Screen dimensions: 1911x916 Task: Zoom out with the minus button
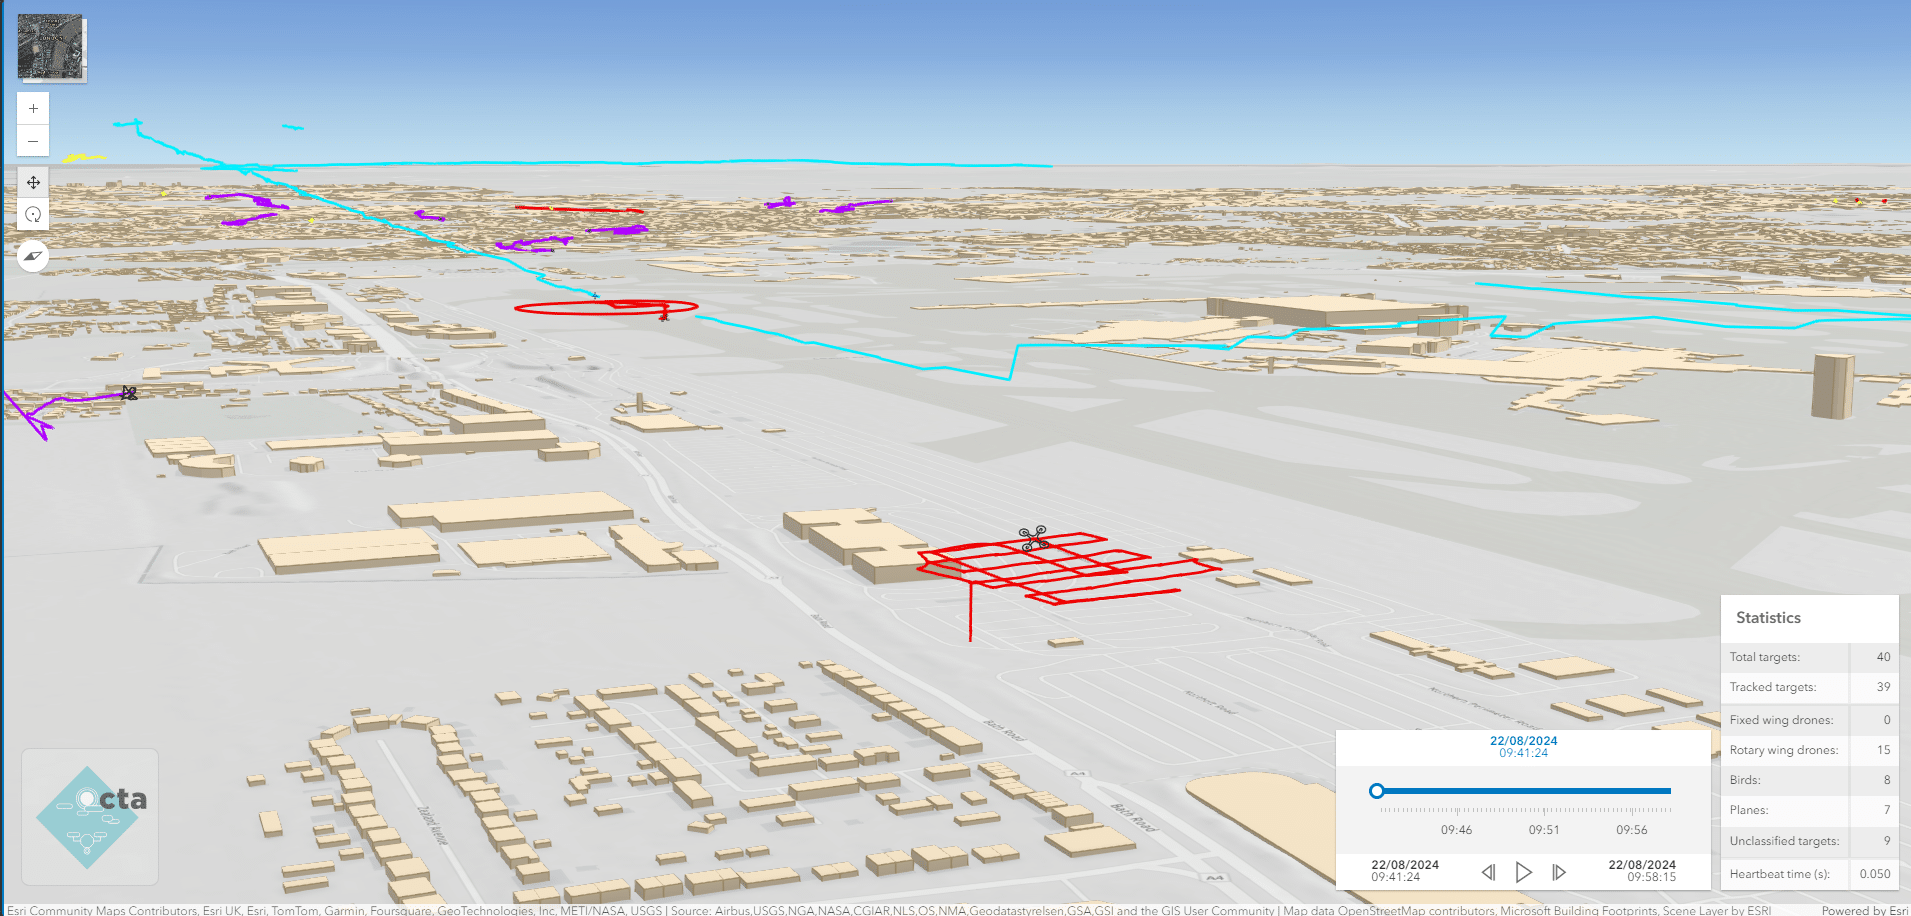tap(33, 141)
